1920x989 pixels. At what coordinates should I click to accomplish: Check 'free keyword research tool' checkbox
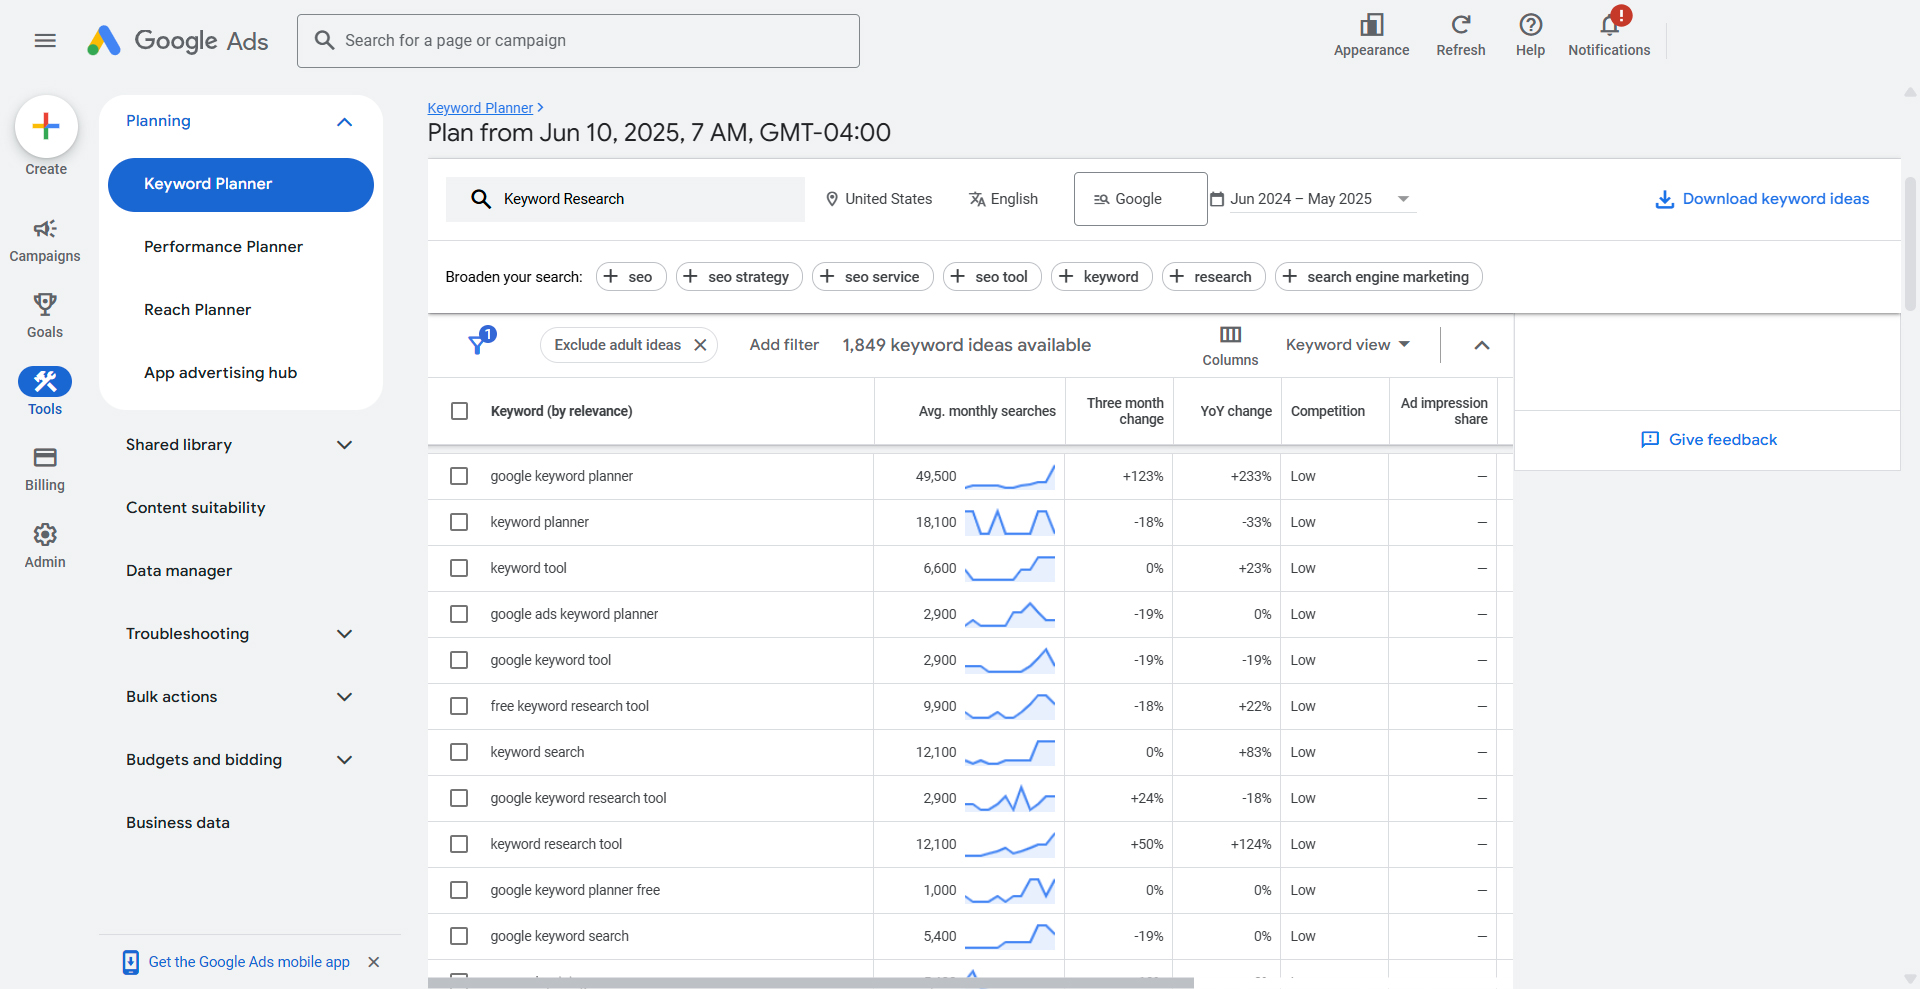[459, 706]
